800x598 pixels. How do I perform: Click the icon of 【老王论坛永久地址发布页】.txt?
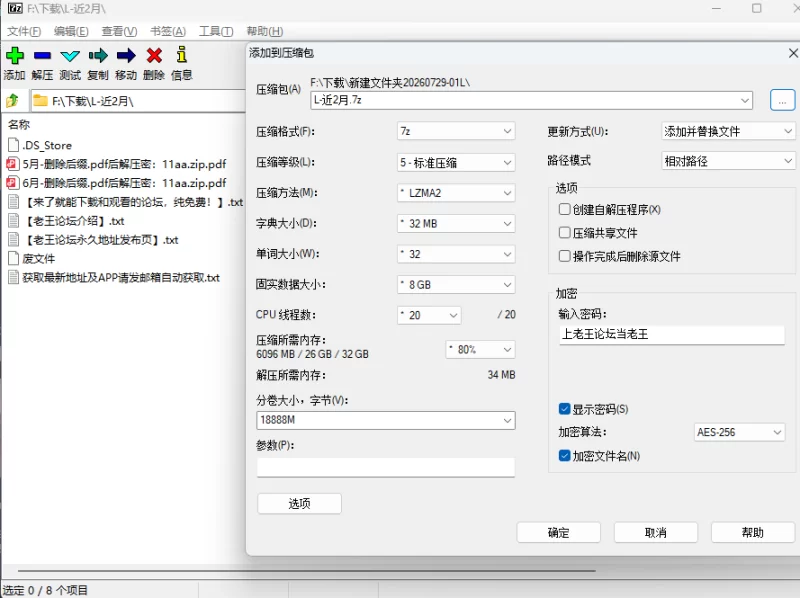[x=13, y=239]
